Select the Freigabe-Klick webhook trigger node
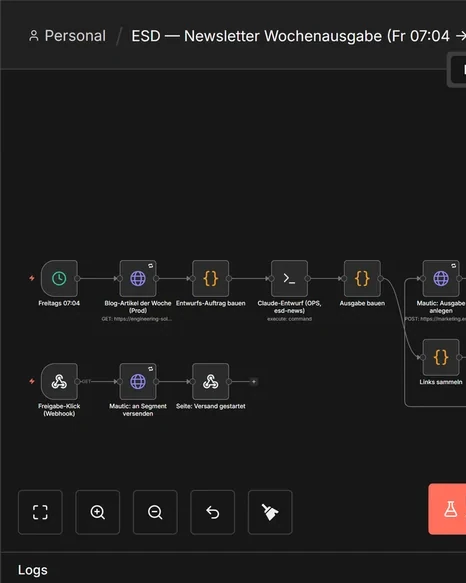The image size is (466, 583). tap(59, 381)
